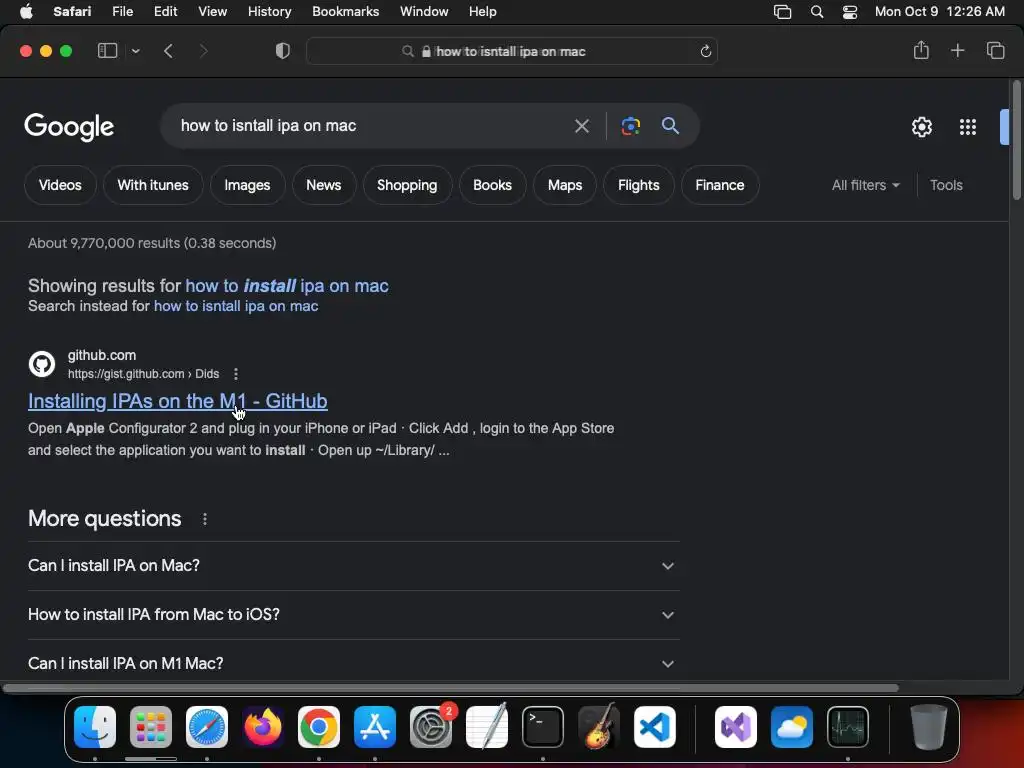Open Spotlight search in the menu bar
This screenshot has height=768, width=1024.
point(816,12)
